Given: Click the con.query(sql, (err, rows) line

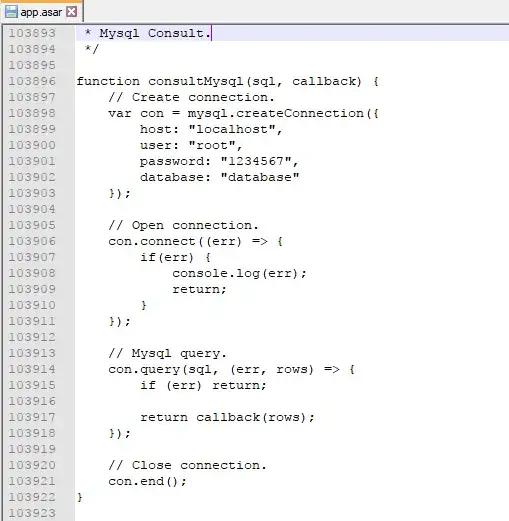Looking at the screenshot, I should click(231, 369).
